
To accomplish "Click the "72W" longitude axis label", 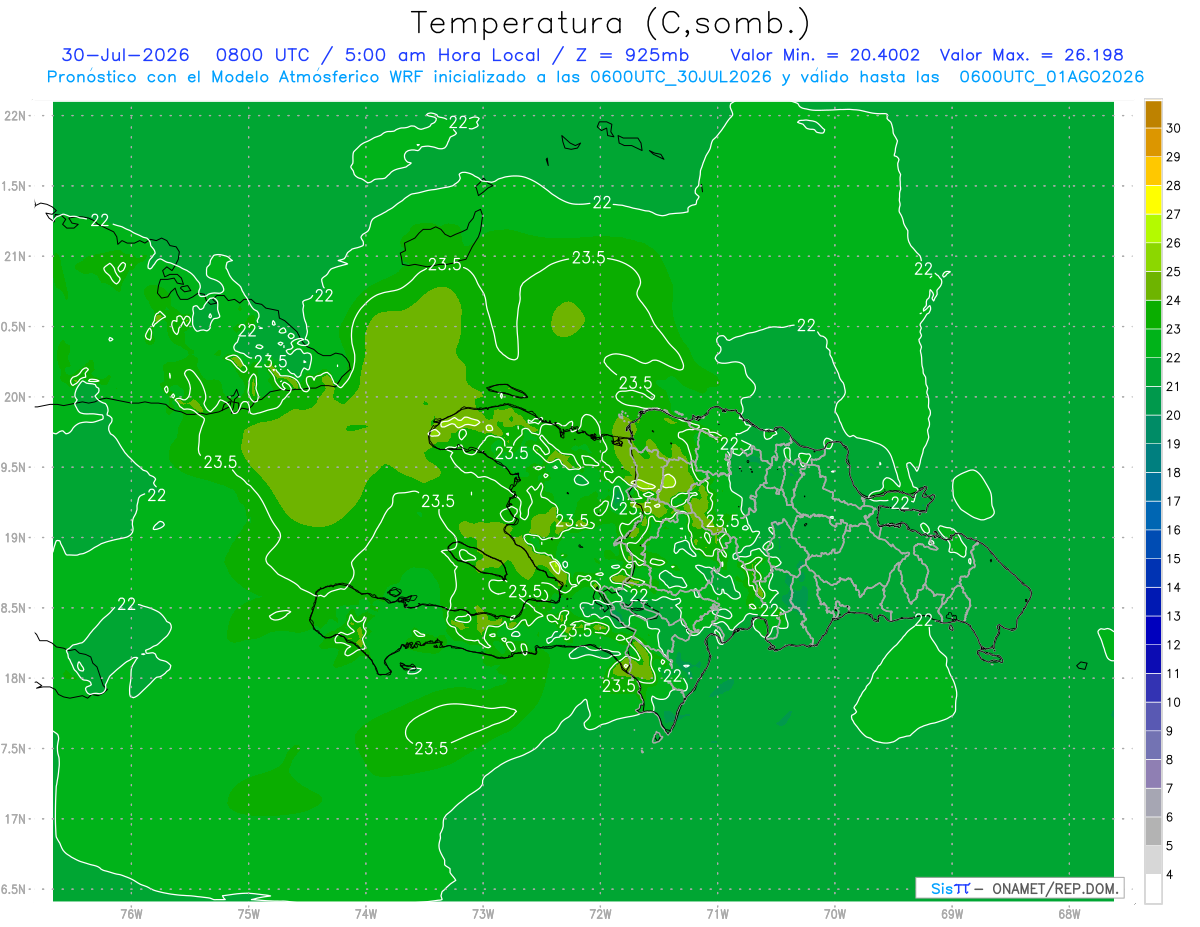I will (x=600, y=913).
